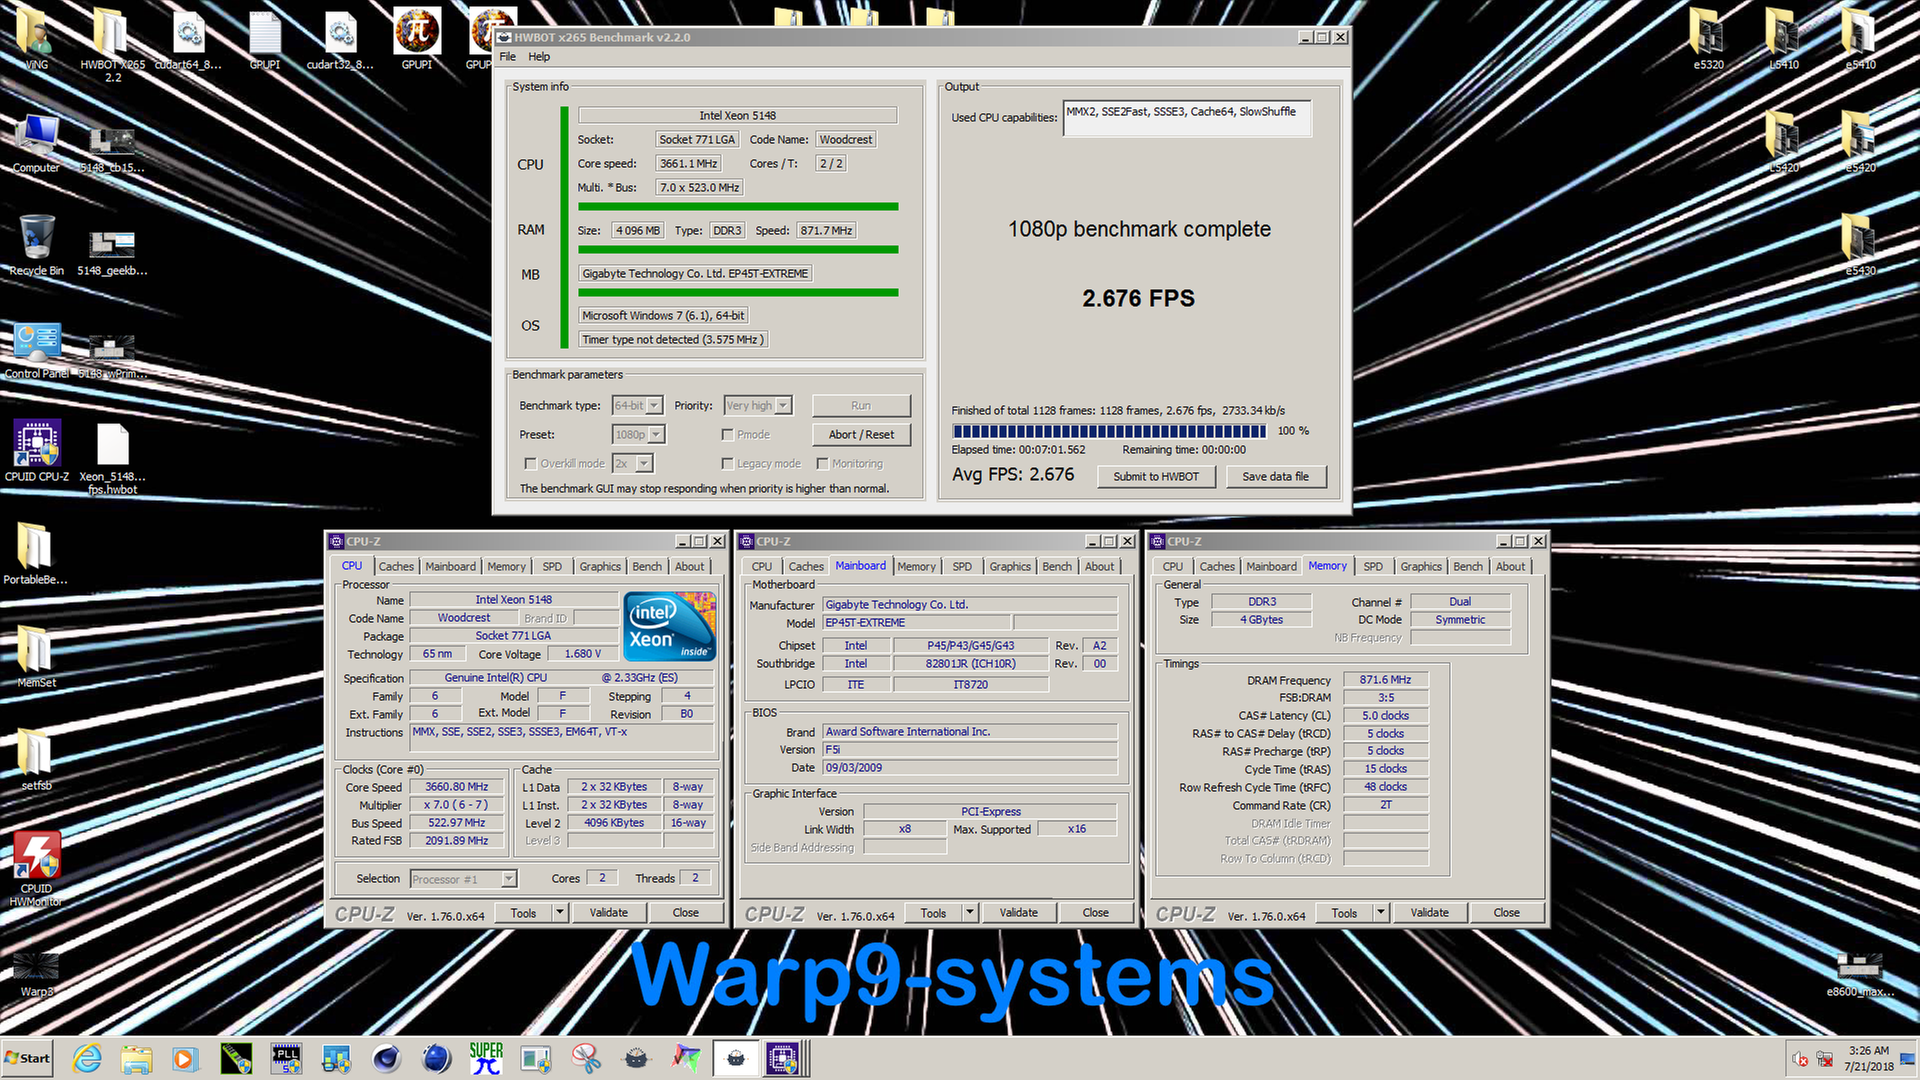
Task: Open the first GPUPI shortcut with pi logo
Action: pyautogui.click(x=417, y=38)
